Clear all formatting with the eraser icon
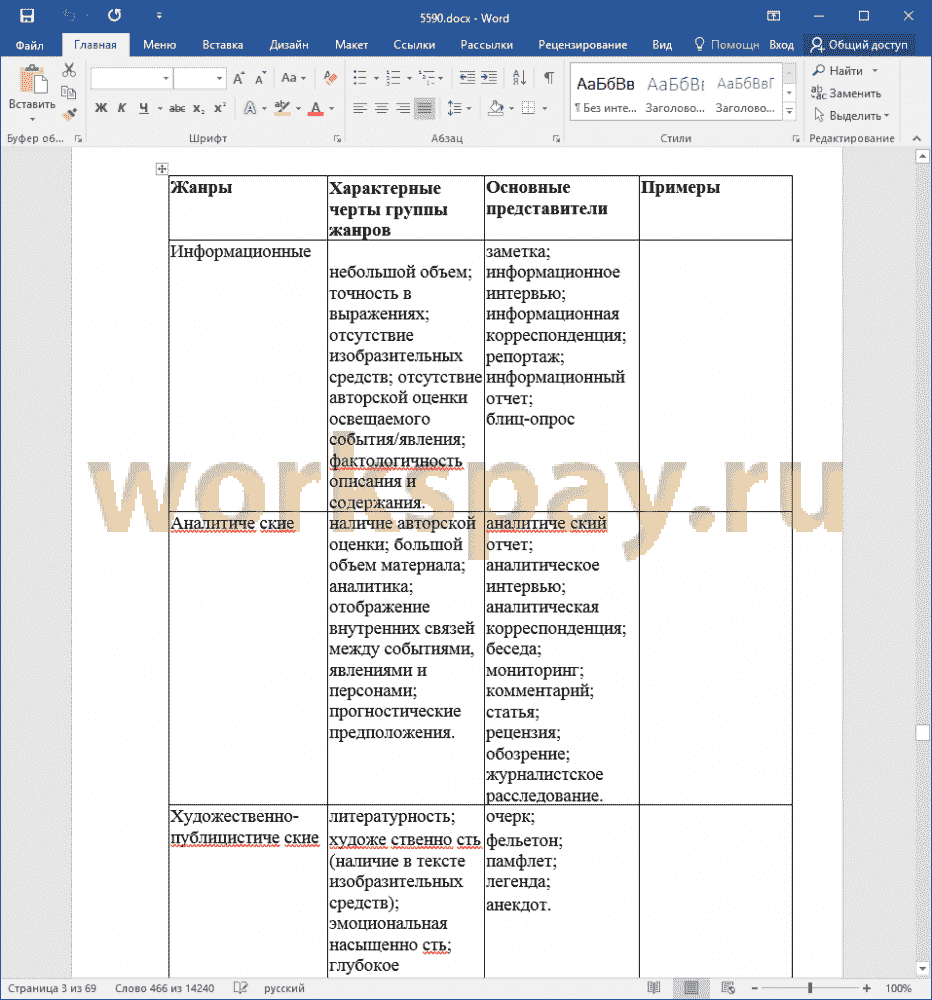Image resolution: width=932 pixels, height=1000 pixels. point(330,78)
